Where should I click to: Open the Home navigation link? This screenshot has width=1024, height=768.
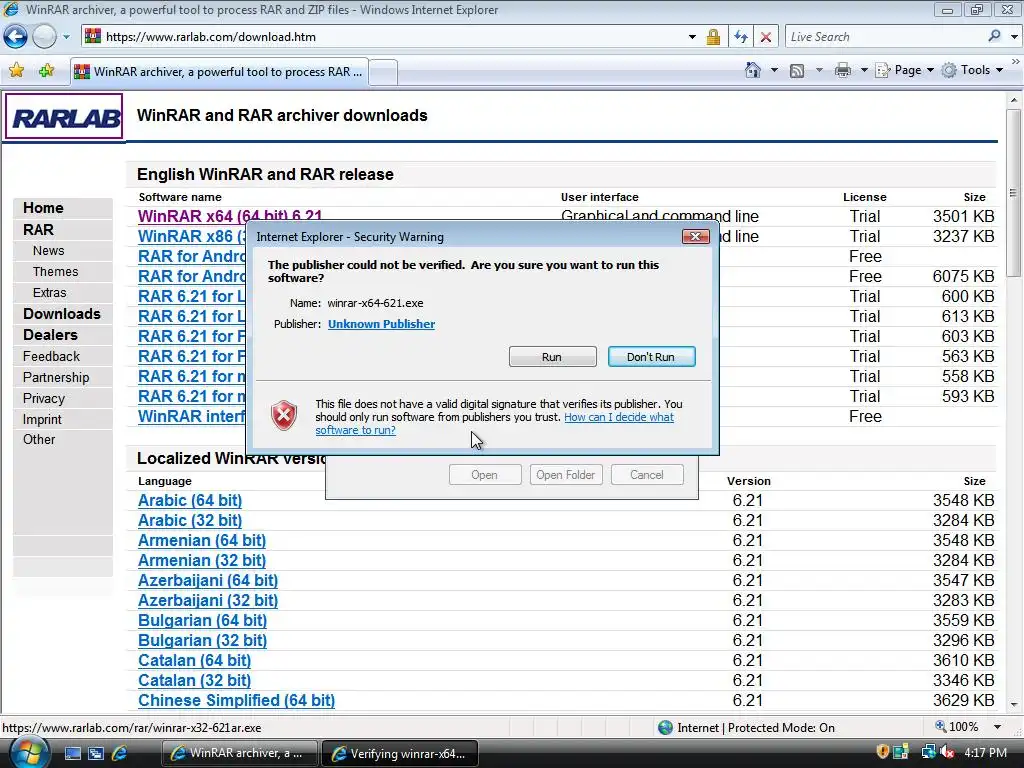43,208
